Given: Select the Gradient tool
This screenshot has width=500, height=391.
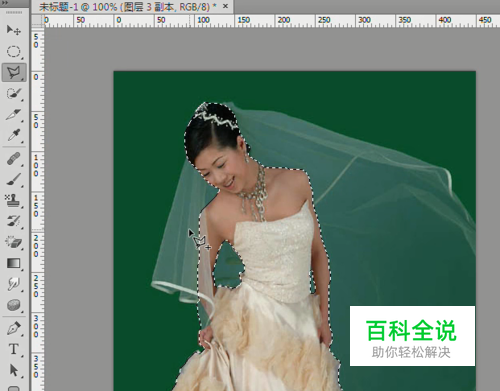Looking at the screenshot, I should (14, 263).
